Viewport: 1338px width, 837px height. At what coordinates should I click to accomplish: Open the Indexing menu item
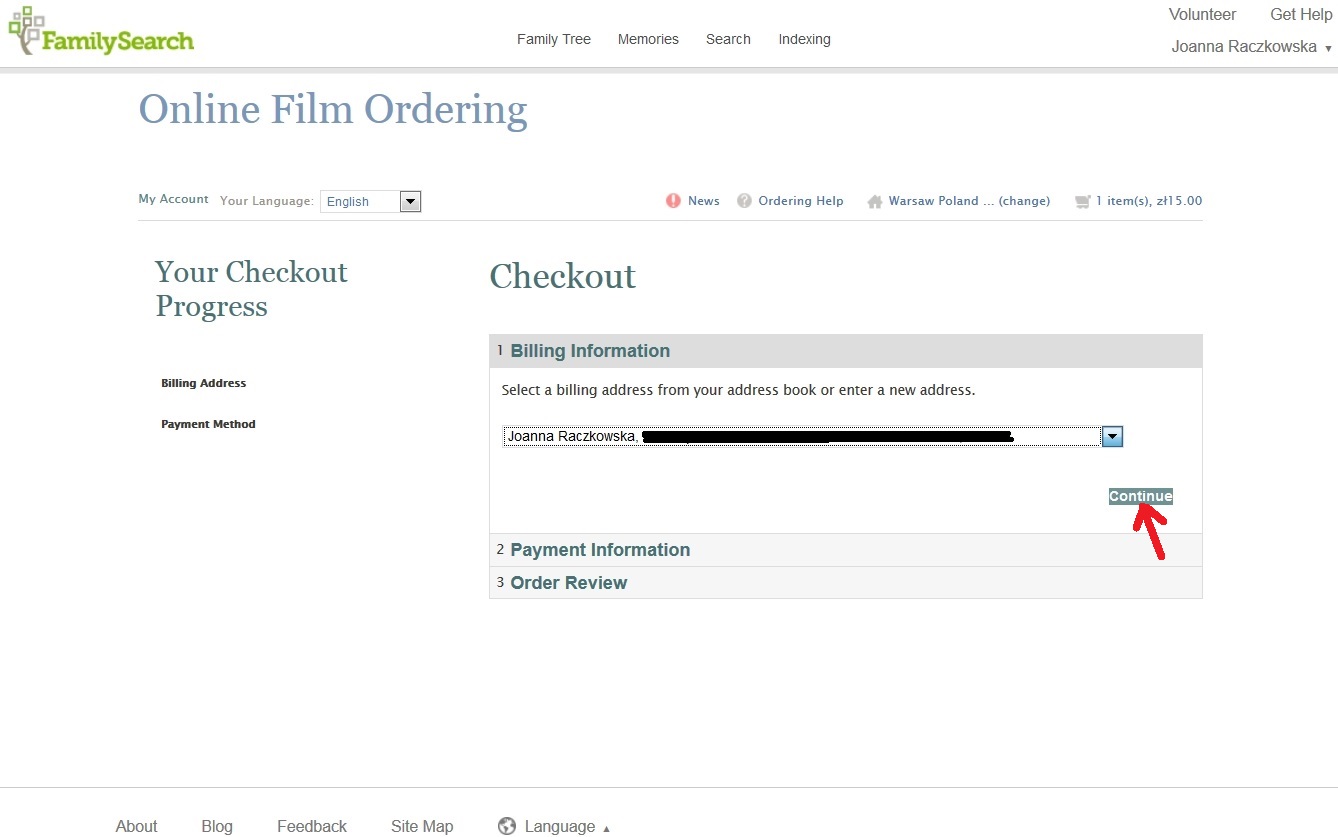804,39
